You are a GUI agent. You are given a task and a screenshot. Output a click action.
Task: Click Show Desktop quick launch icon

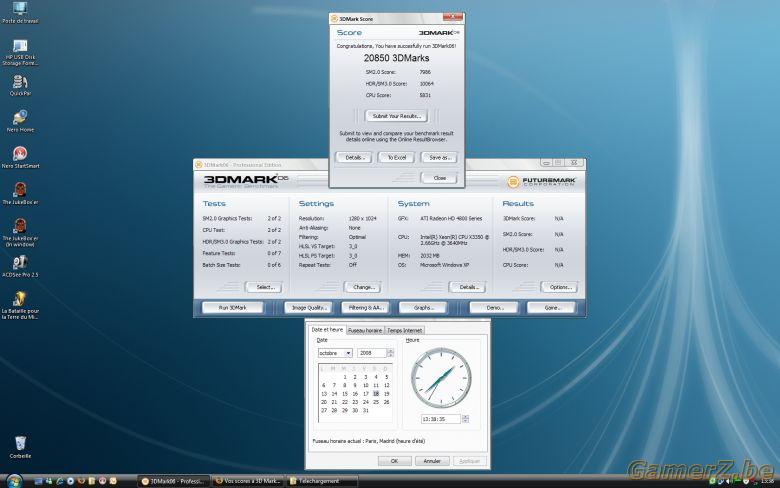[38, 481]
